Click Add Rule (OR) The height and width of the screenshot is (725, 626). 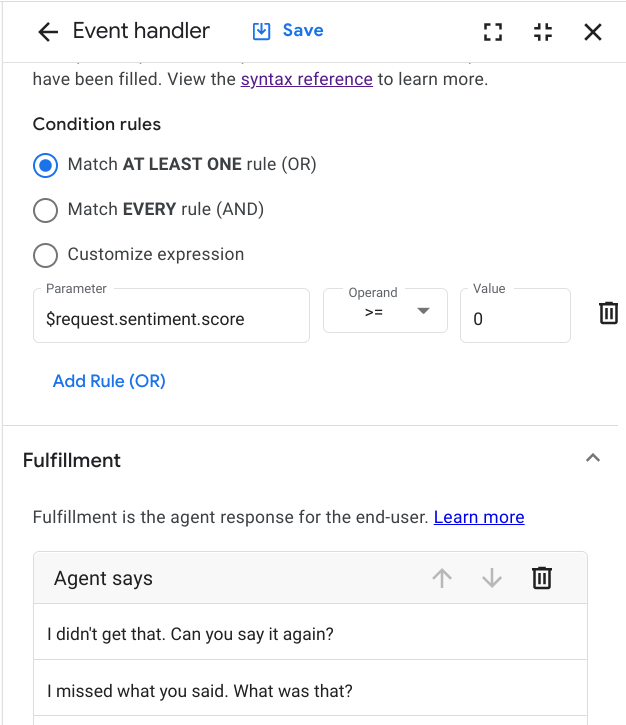(109, 381)
